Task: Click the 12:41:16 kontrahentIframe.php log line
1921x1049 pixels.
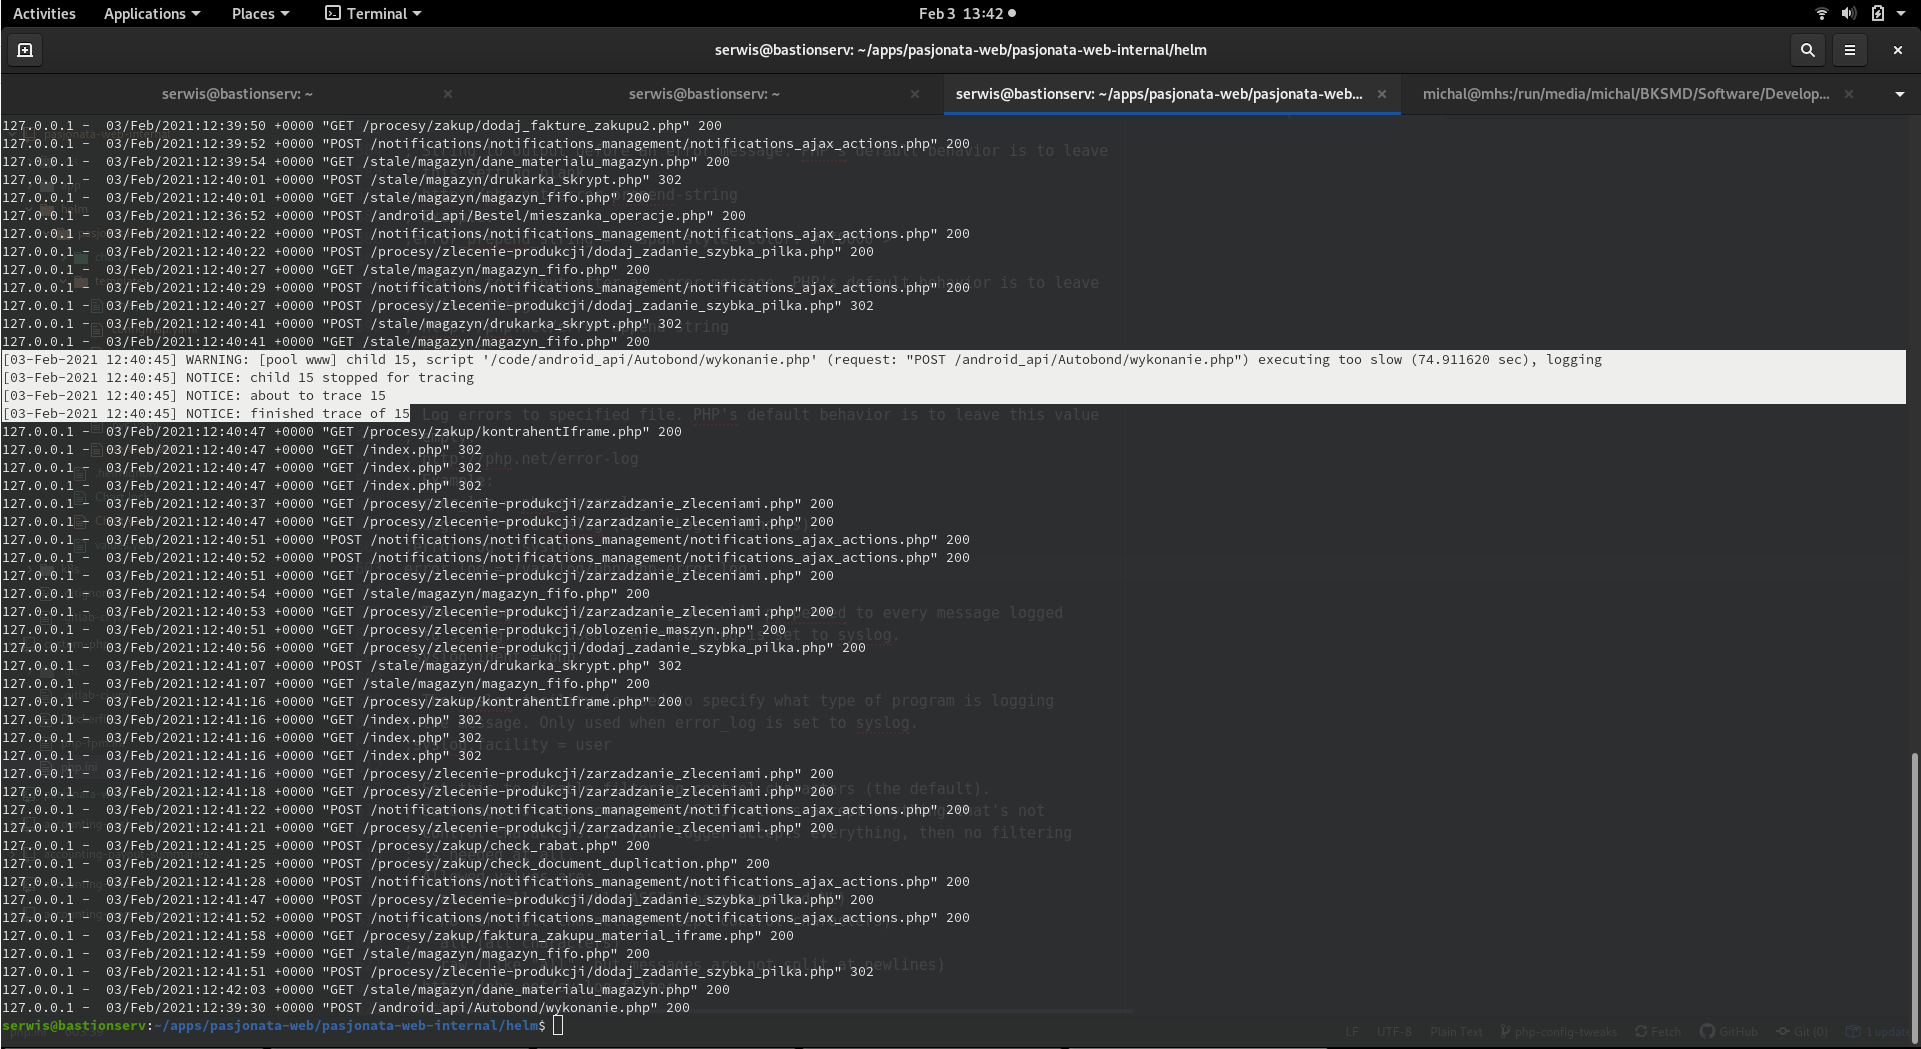Action: tap(342, 702)
